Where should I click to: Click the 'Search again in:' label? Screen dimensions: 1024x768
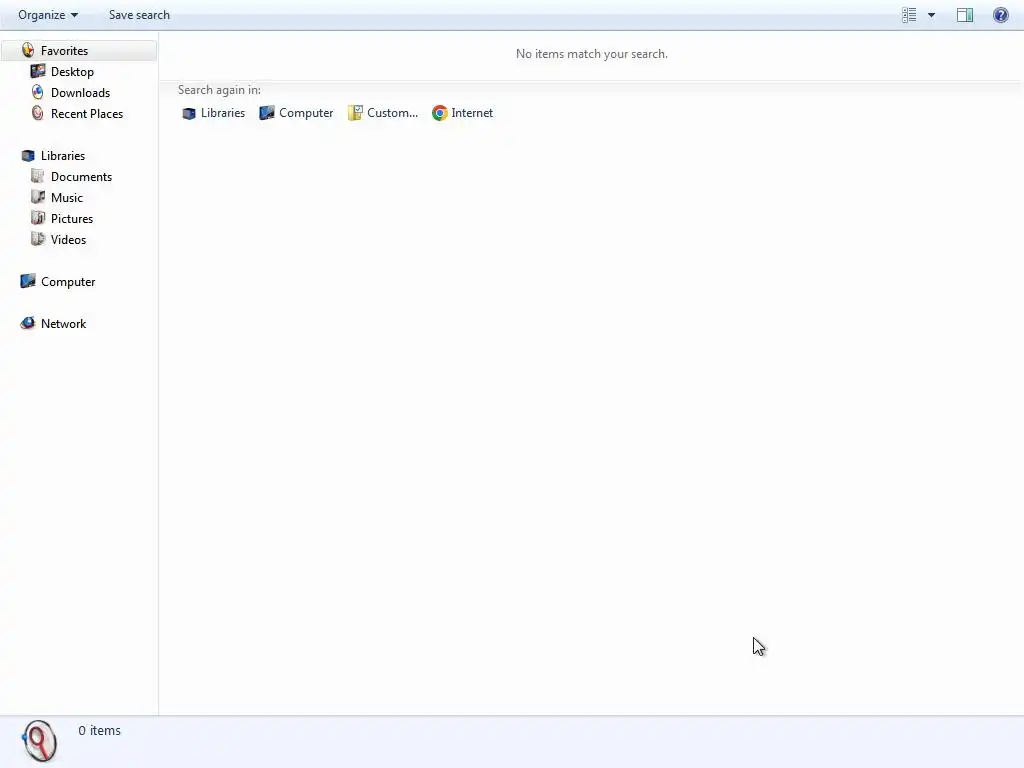tap(219, 89)
